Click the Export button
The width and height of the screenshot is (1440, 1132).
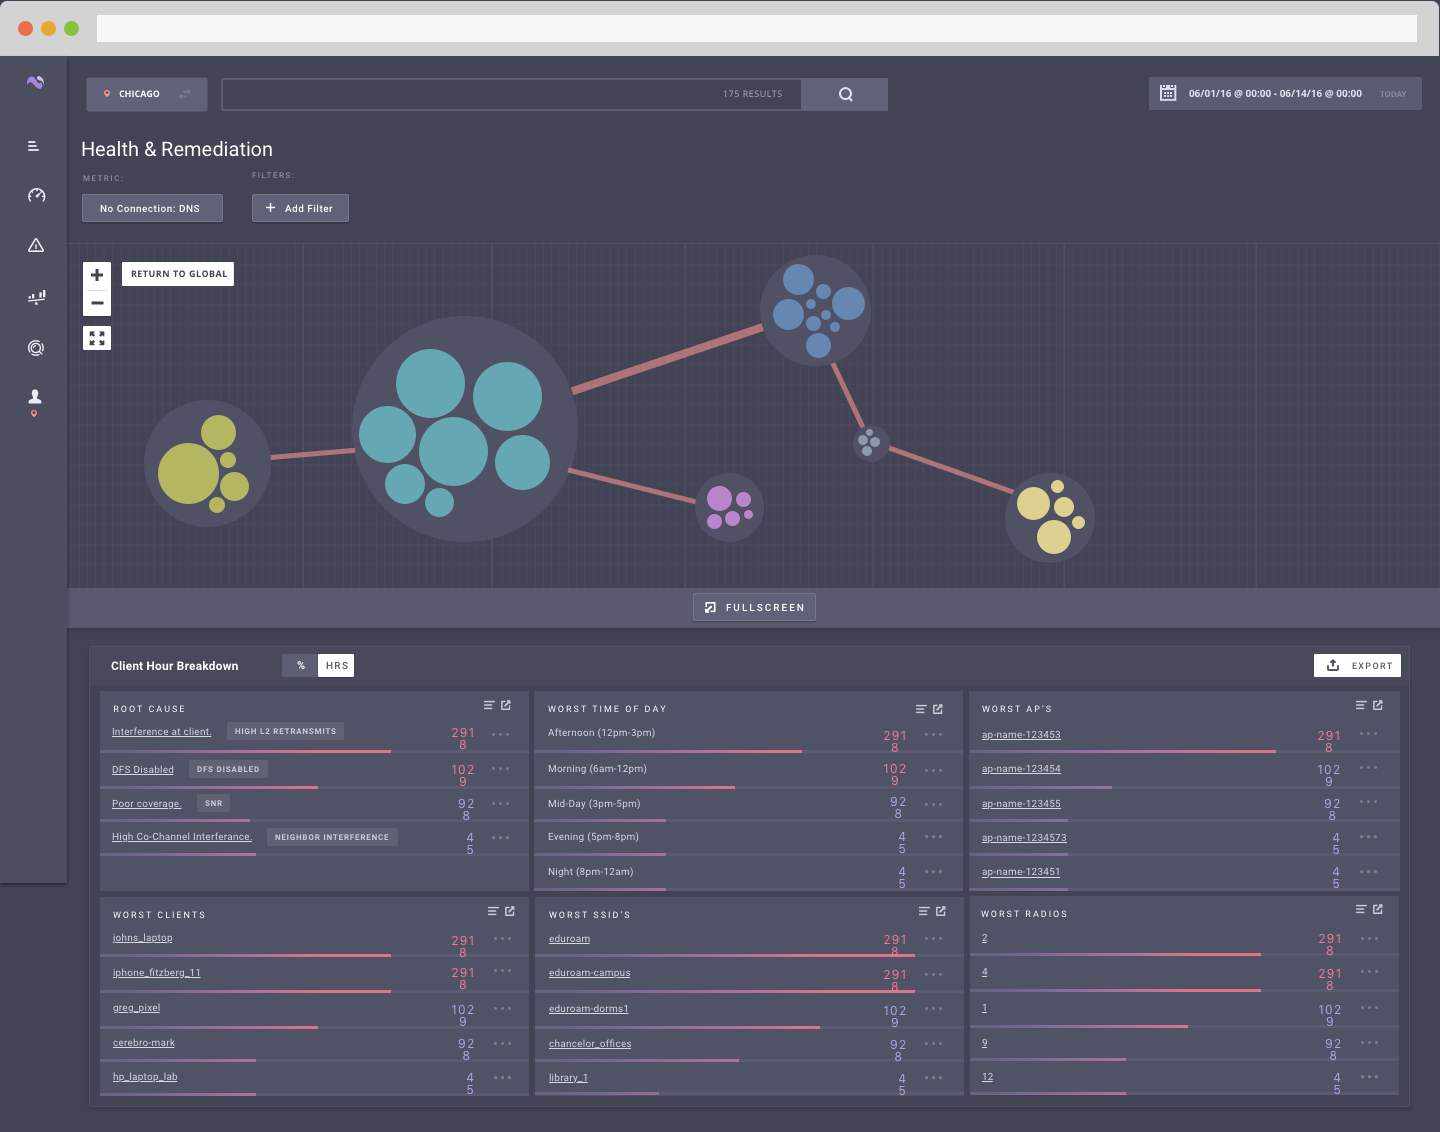[x=1357, y=666]
